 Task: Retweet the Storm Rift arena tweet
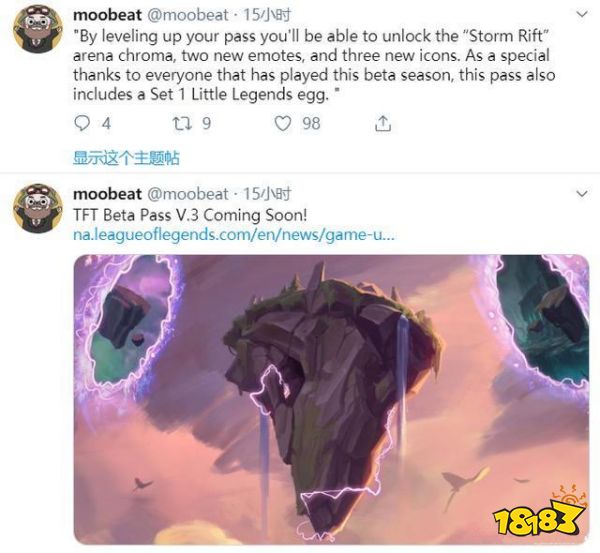point(180,123)
